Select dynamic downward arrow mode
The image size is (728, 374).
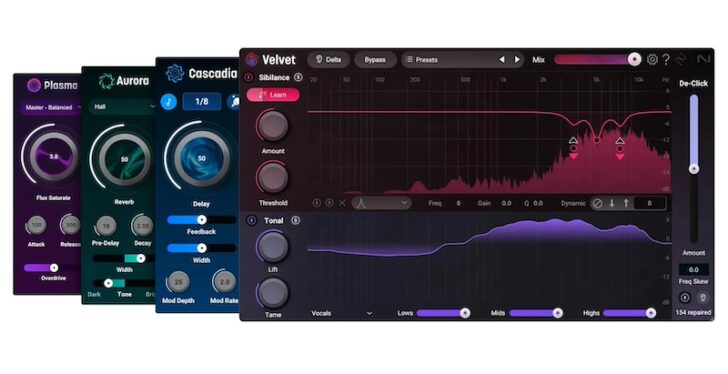[x=612, y=203]
